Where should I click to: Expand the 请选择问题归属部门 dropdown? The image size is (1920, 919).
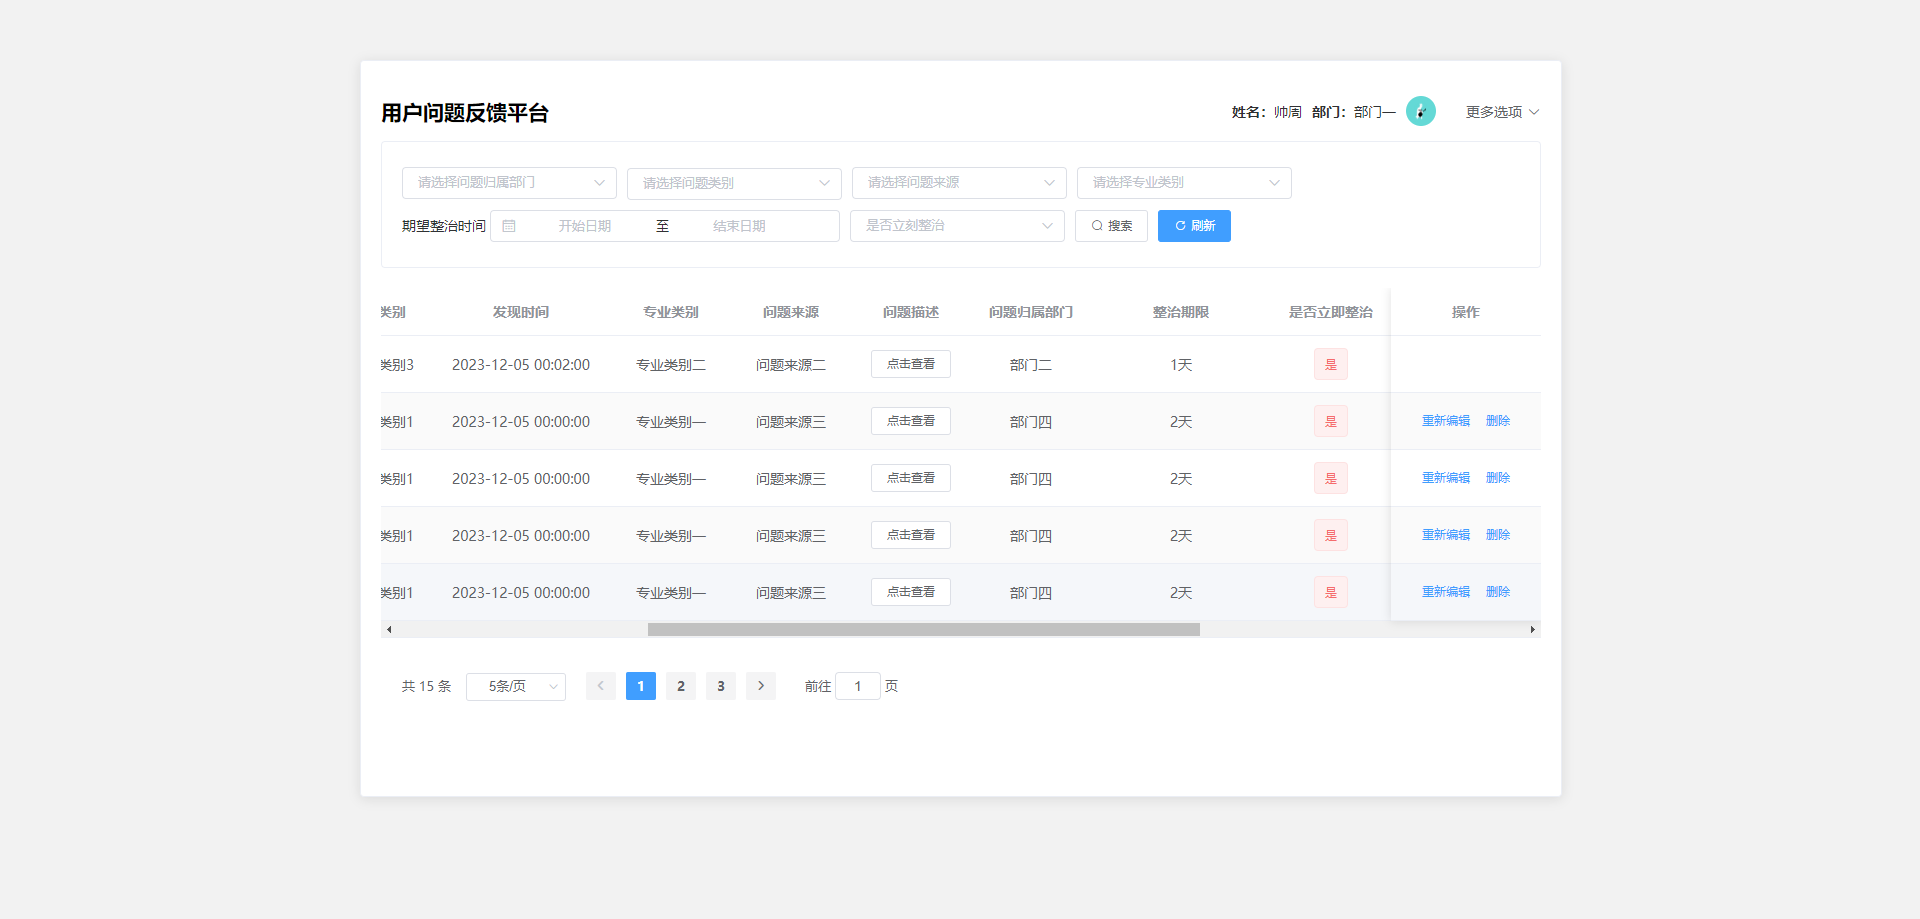[x=509, y=183]
